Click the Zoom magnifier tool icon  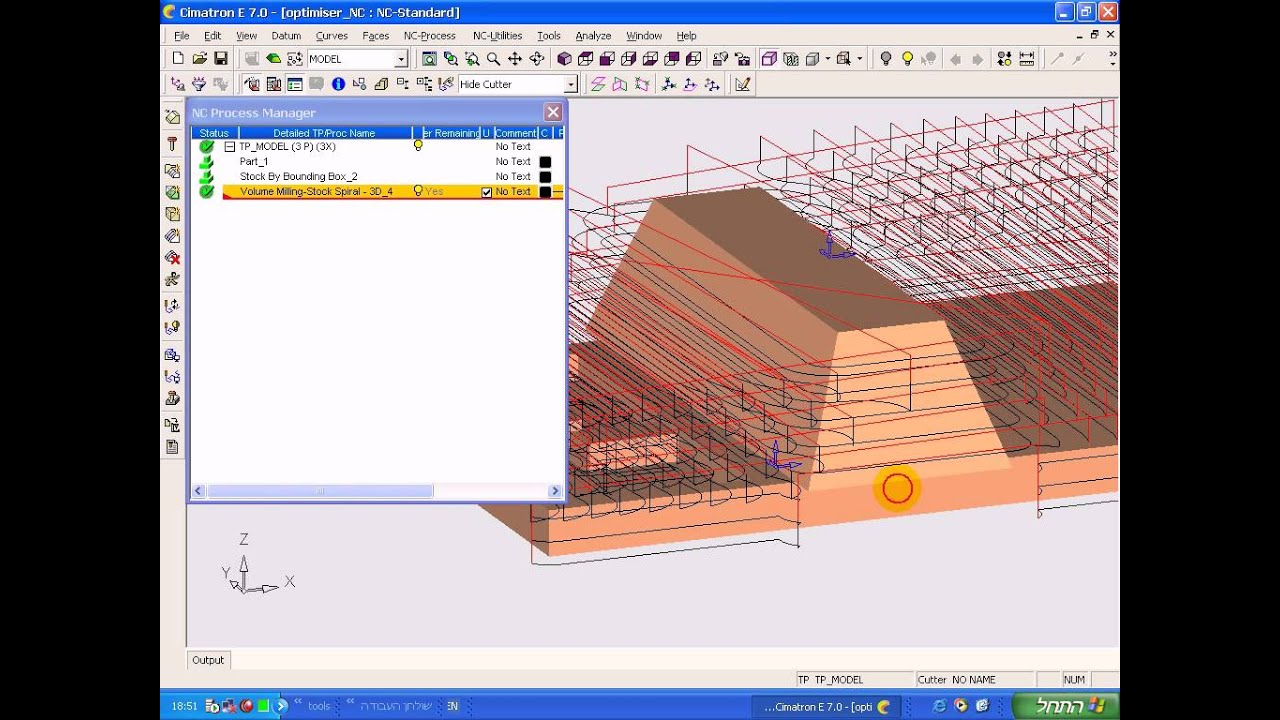[493, 59]
